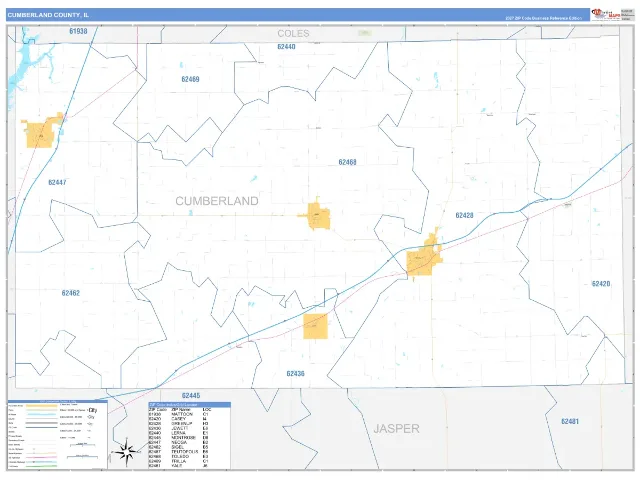Viewport: 640px width, 480px height.
Task: Click ZIP code label 62447
Action: point(57,182)
